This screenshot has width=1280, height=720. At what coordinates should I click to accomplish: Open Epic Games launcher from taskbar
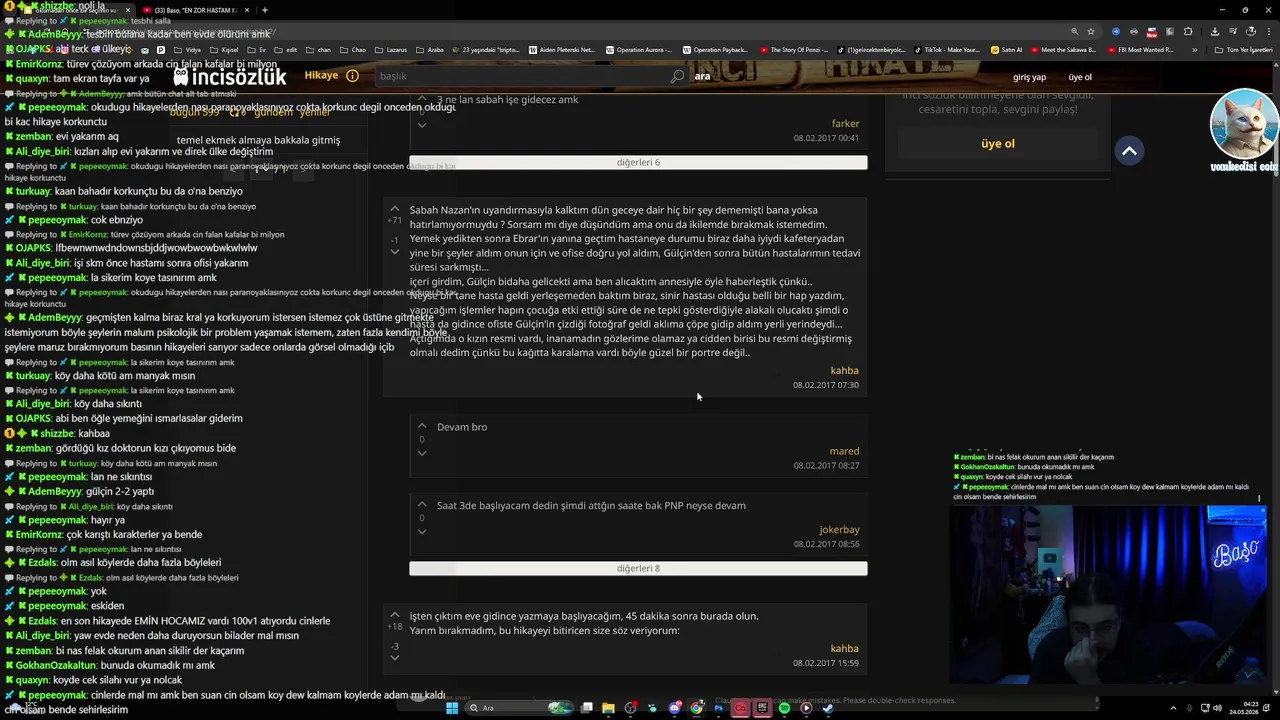coord(762,708)
